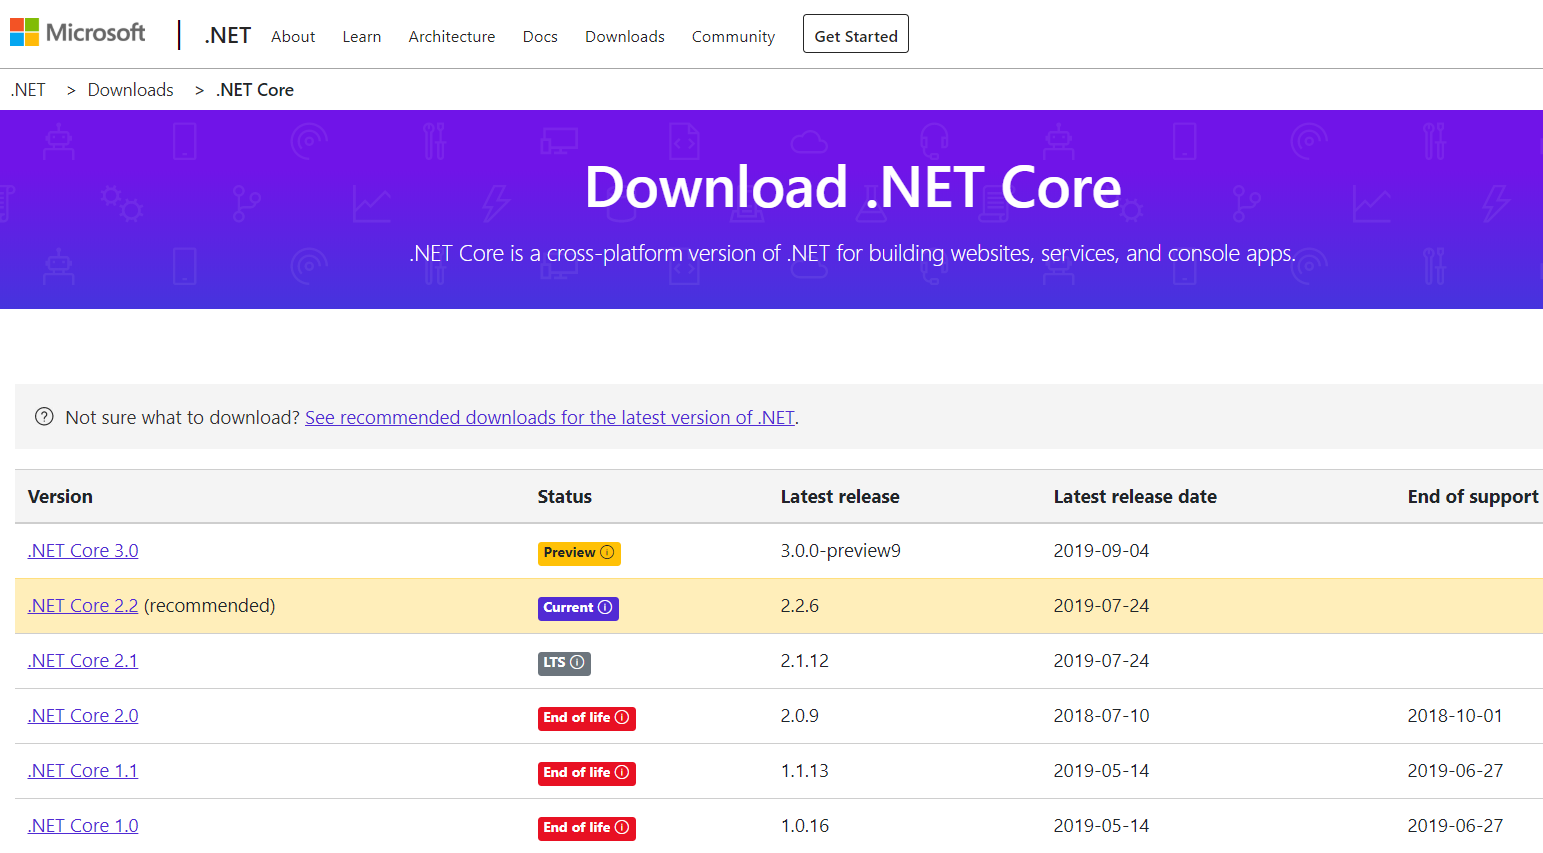The image size is (1543, 853).
Task: Open the recommended .NET Core 2.2 link
Action: click(x=83, y=606)
